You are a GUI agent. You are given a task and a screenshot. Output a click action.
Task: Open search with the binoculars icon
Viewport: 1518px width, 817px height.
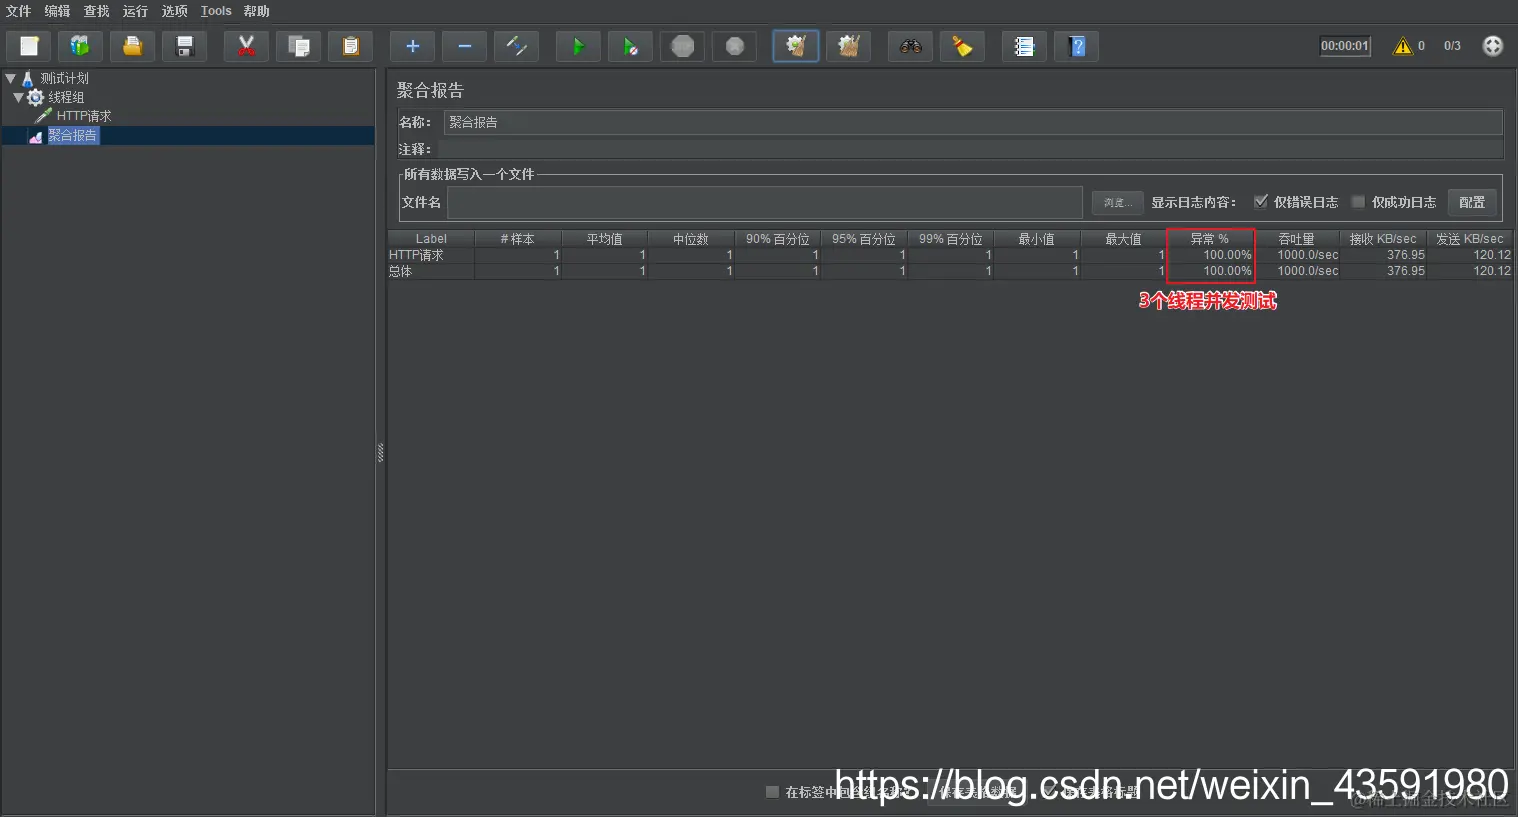pos(910,45)
